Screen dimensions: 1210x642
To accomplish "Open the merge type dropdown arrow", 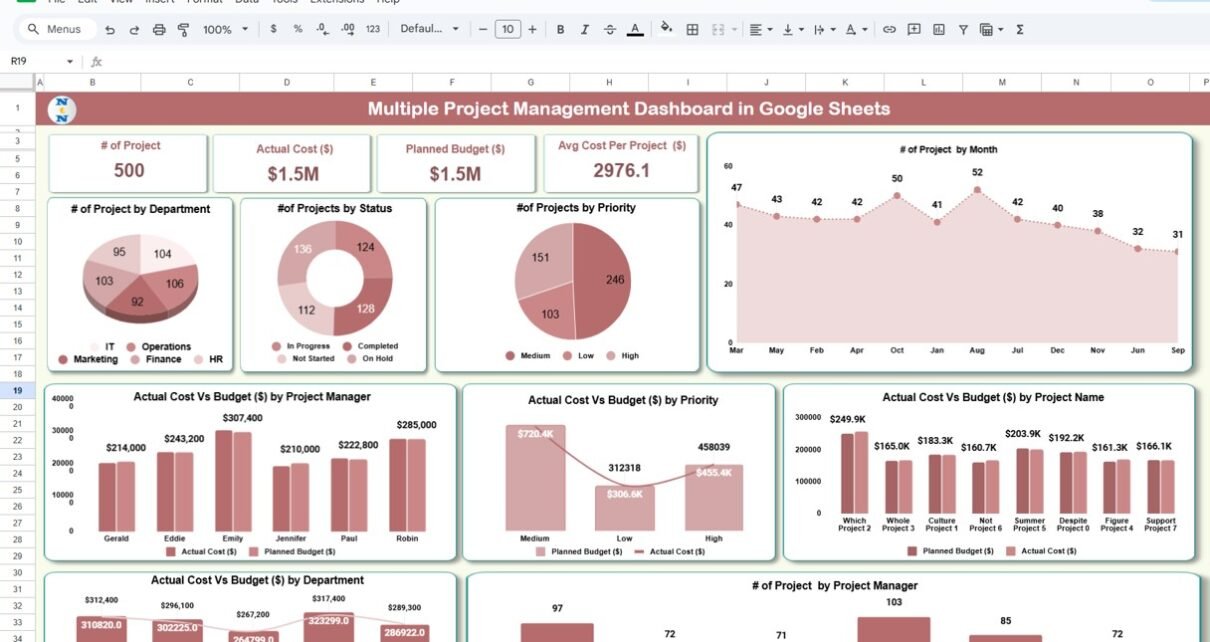I will (x=735, y=30).
